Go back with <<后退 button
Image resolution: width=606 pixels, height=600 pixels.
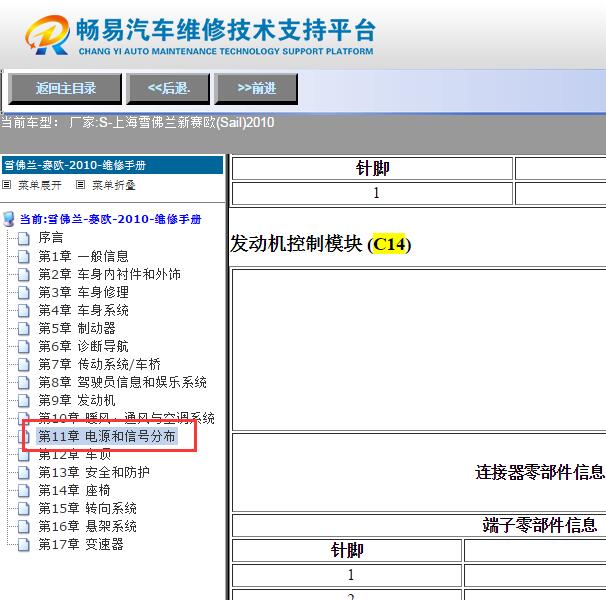pyautogui.click(x=168, y=89)
